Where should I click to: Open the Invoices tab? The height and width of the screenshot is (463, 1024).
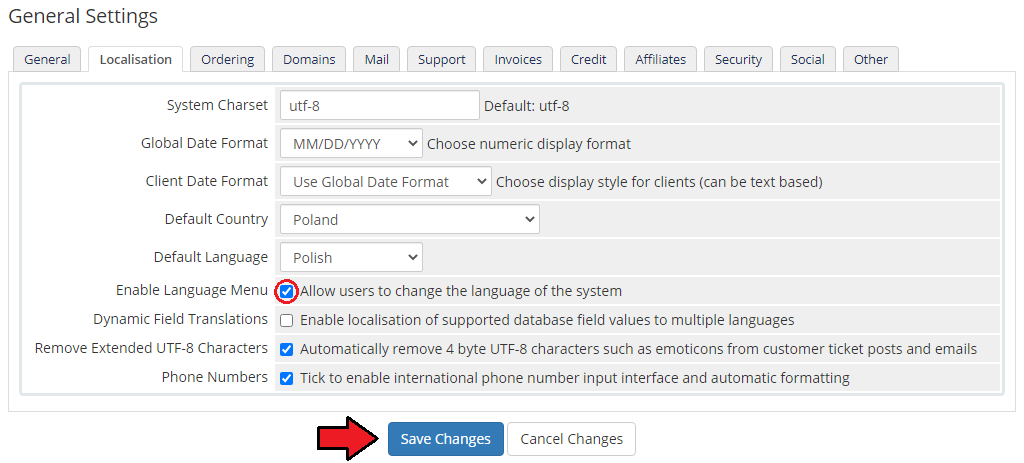tap(518, 59)
